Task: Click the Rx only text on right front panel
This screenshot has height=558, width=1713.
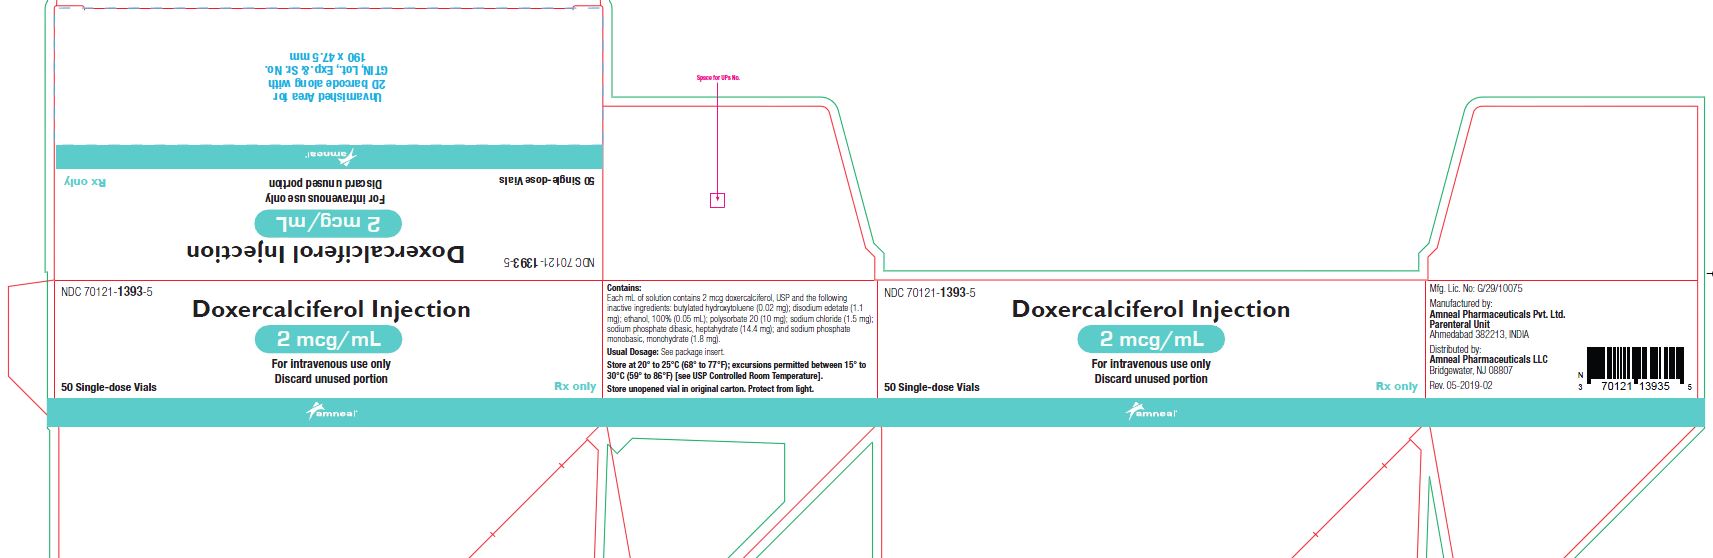Action: tap(1396, 386)
